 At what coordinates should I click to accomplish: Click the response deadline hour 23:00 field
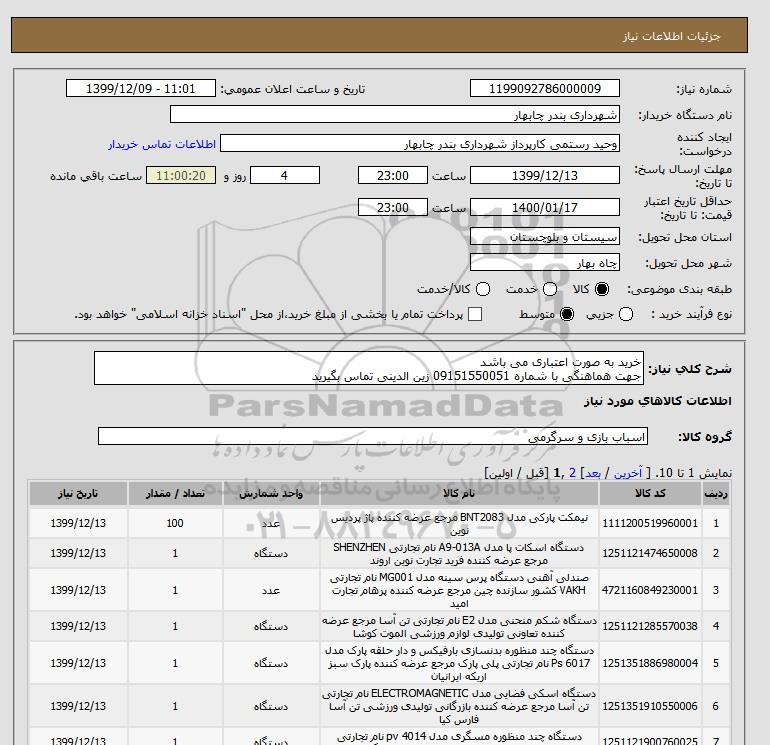point(393,175)
